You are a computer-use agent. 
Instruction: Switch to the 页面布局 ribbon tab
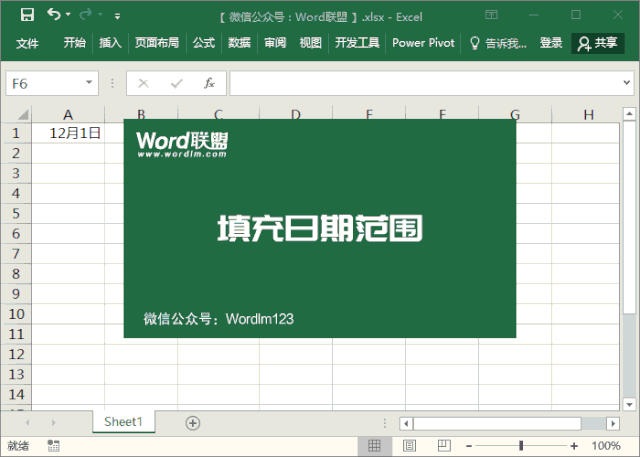pos(157,43)
